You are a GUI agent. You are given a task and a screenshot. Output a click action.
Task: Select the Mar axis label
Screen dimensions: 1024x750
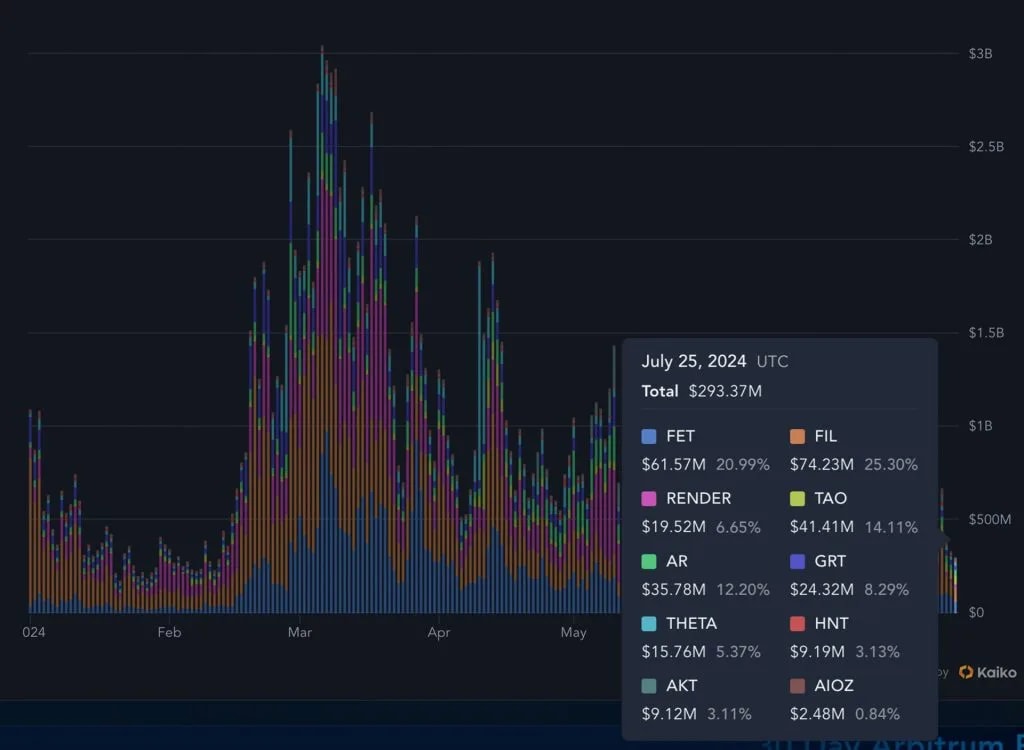tap(299, 632)
